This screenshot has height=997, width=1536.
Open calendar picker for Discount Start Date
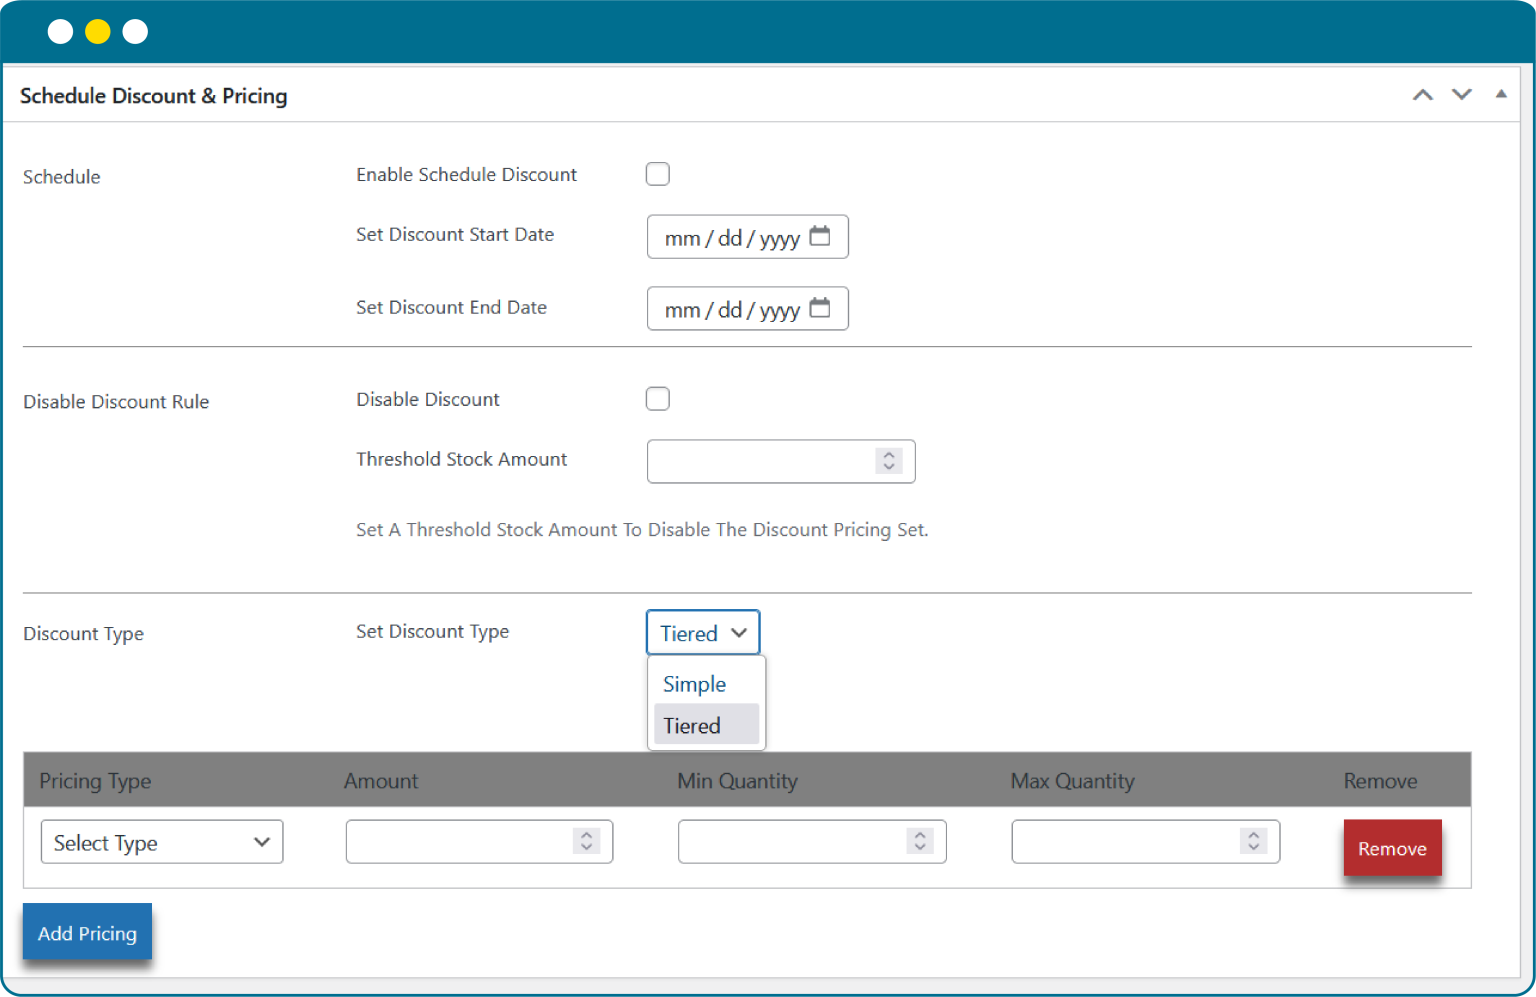[x=819, y=236]
